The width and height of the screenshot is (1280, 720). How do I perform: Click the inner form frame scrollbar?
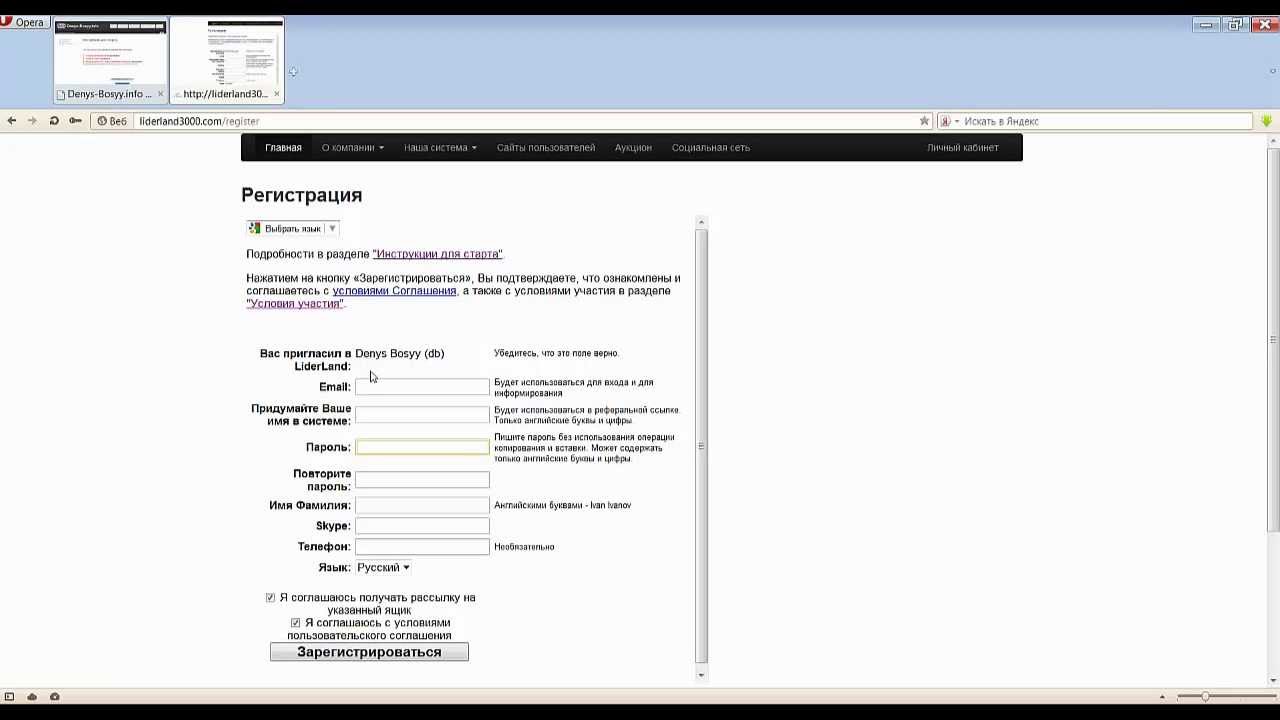(701, 446)
